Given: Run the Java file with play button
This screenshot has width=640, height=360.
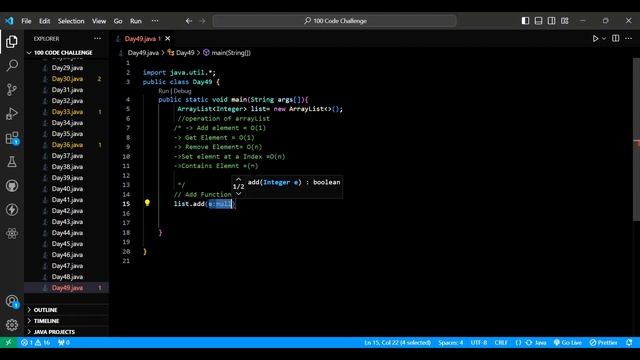Looking at the screenshot, I should coord(595,38).
